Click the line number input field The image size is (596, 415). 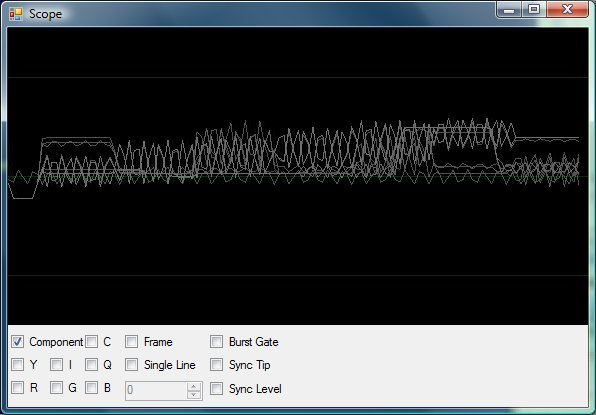click(x=156, y=390)
